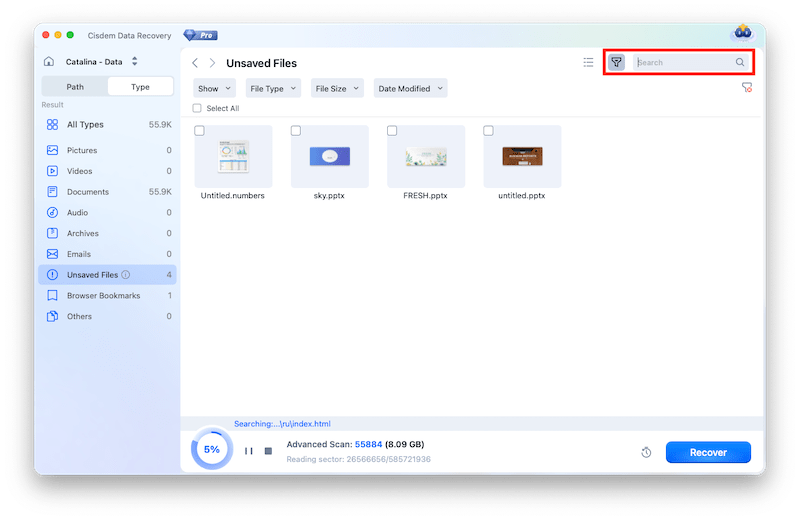
Task: Click inside the Search input field
Action: pyautogui.click(x=684, y=62)
